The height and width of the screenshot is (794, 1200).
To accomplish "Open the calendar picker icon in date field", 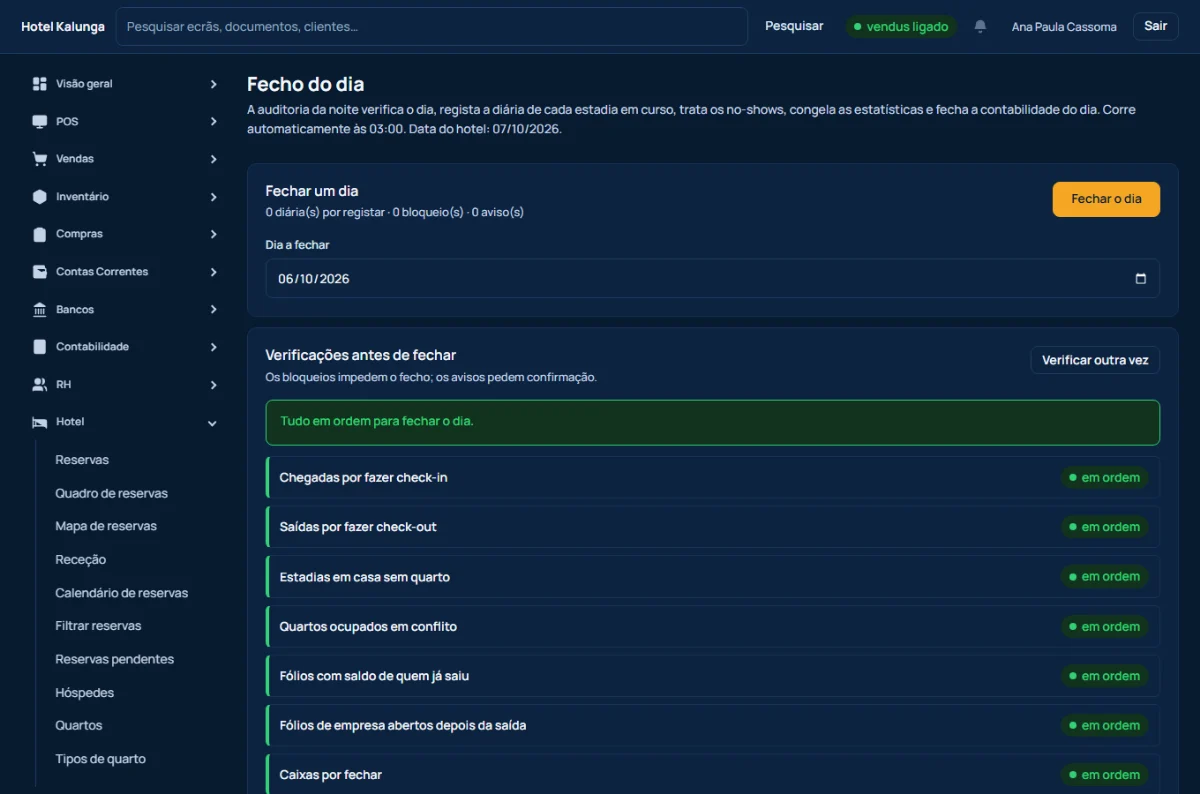I will [1141, 279].
